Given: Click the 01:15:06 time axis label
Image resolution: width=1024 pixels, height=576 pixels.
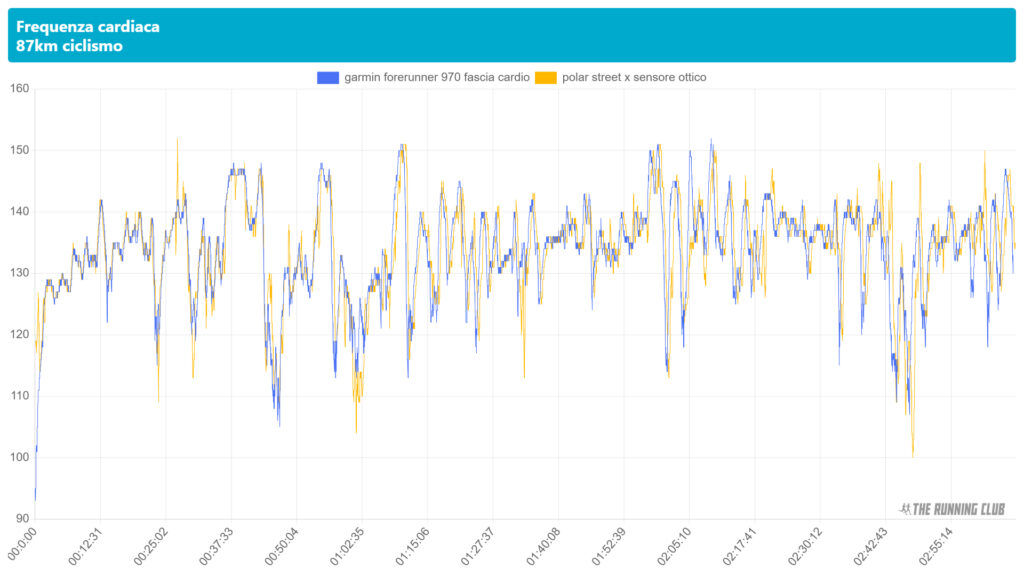Looking at the screenshot, I should click(x=412, y=546).
